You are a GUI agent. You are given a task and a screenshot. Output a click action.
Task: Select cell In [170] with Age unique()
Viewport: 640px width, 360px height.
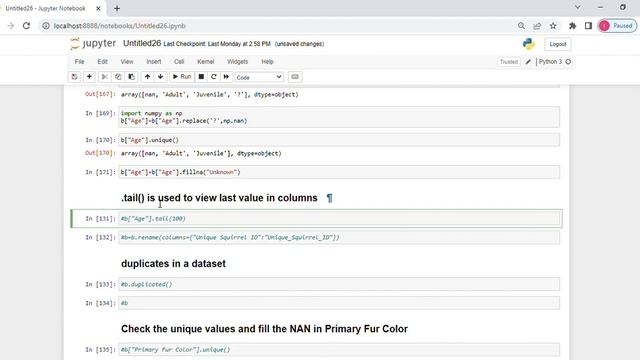coord(339,140)
